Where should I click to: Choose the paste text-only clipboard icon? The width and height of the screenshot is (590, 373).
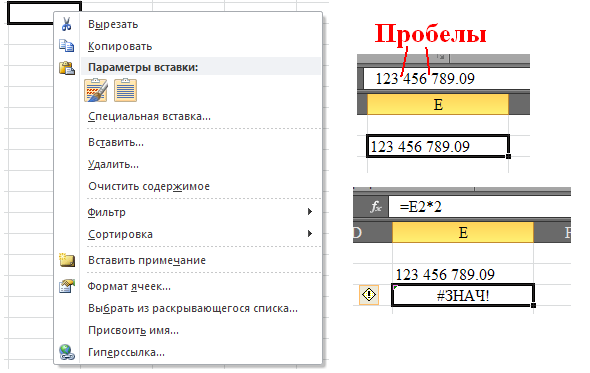[125, 90]
